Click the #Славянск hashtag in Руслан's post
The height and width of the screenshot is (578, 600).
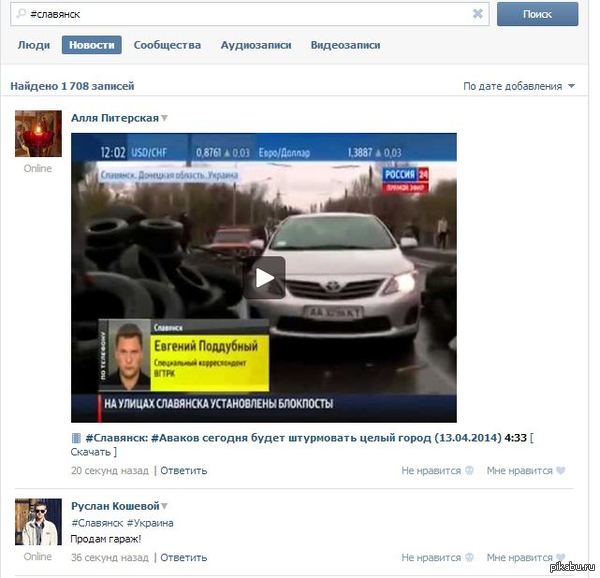coord(97,523)
